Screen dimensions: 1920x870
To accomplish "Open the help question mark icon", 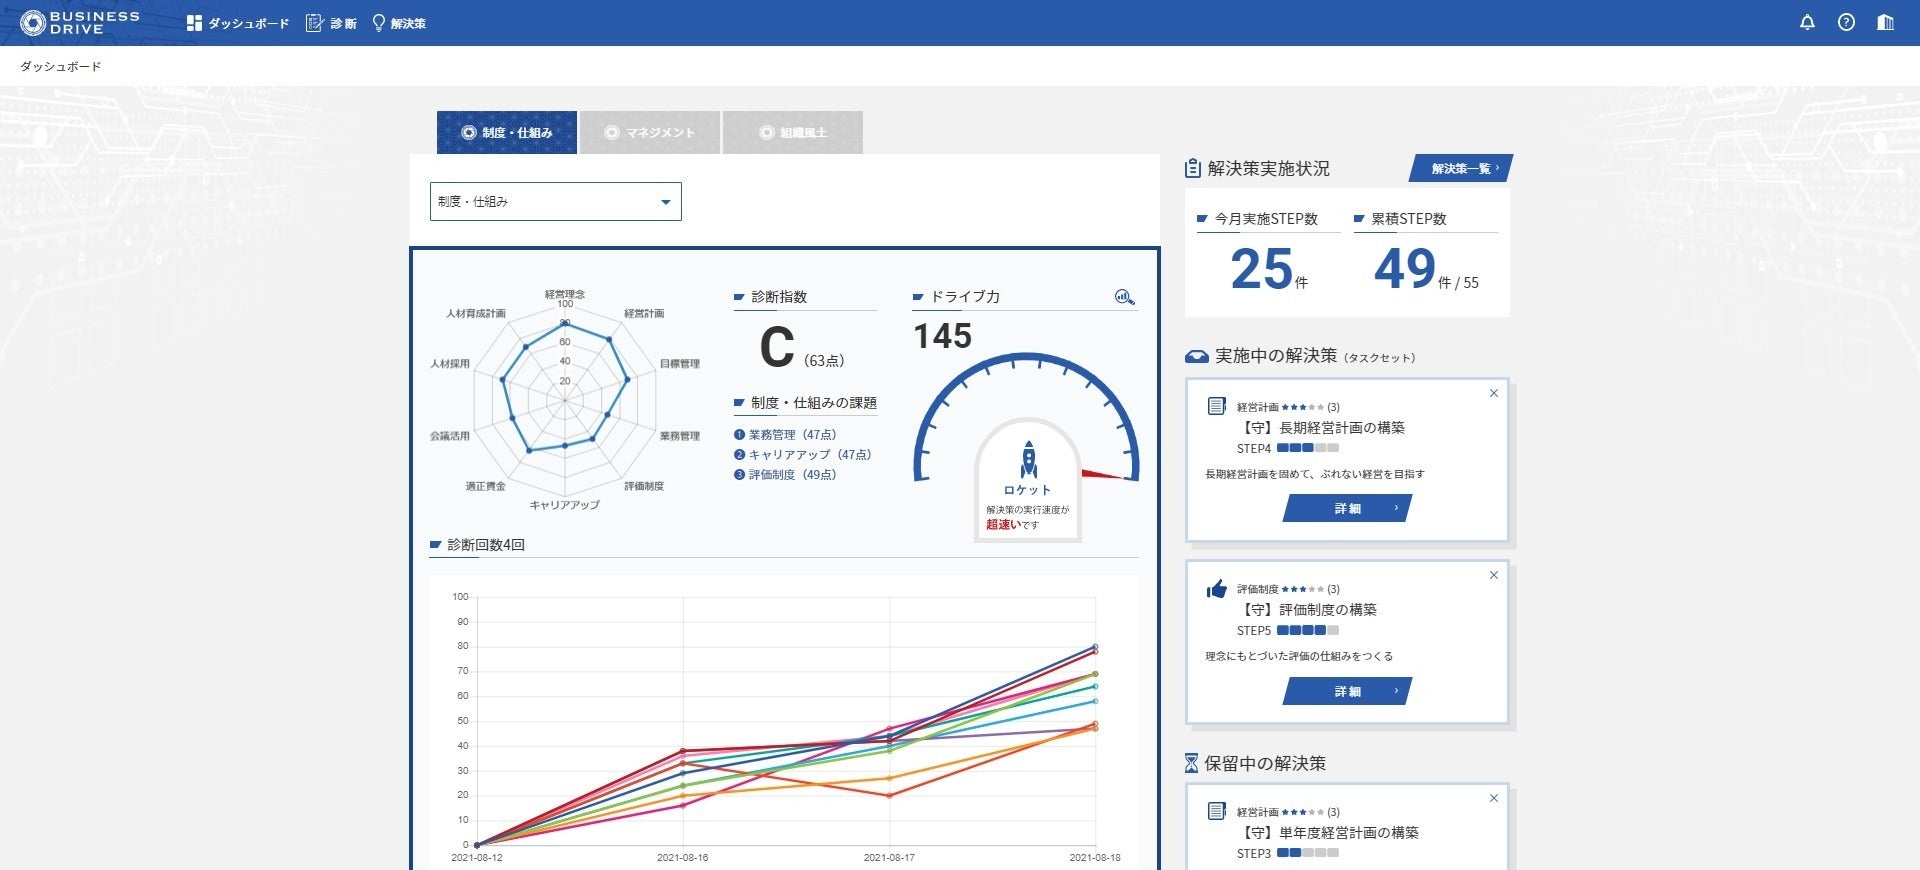I will [1846, 22].
